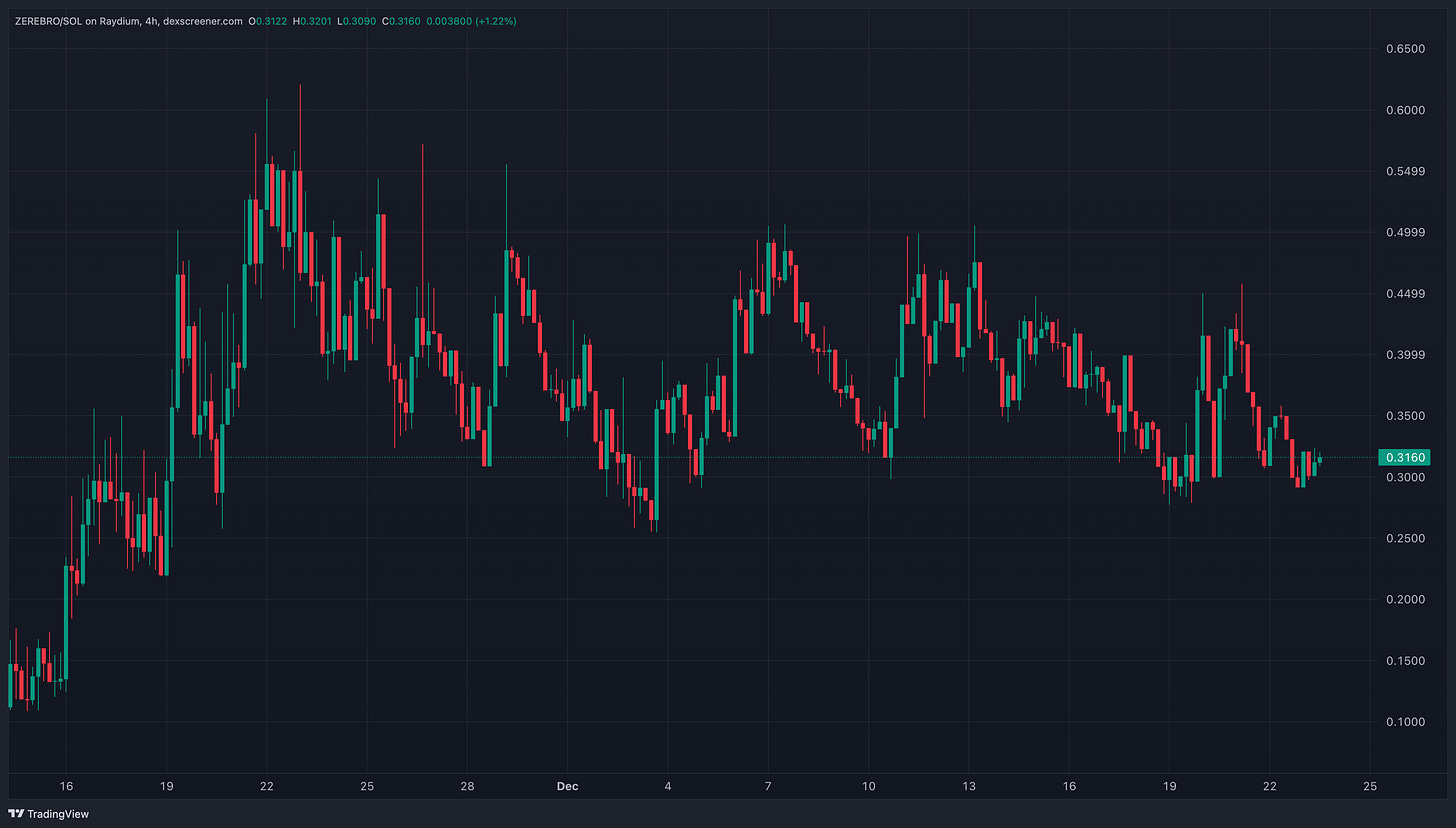The height and width of the screenshot is (828, 1456).
Task: Click the 0.3500 price axis label
Action: (x=1406, y=416)
